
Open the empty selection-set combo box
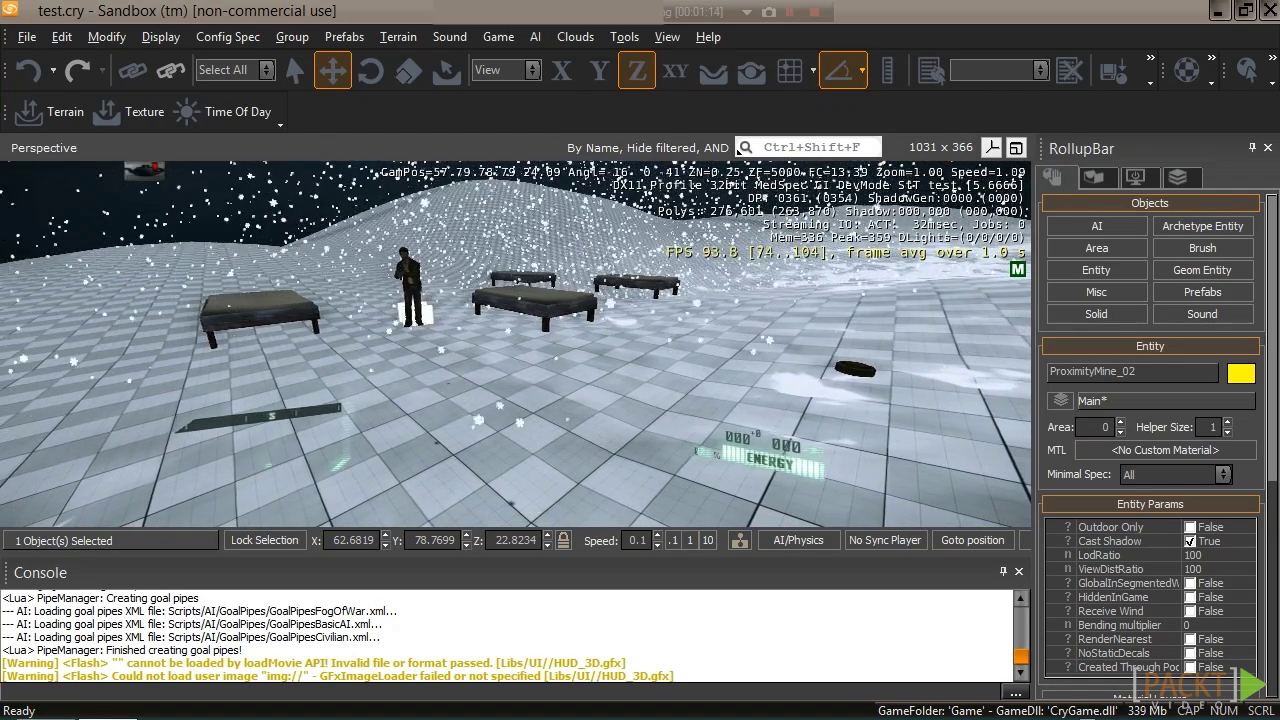click(999, 70)
